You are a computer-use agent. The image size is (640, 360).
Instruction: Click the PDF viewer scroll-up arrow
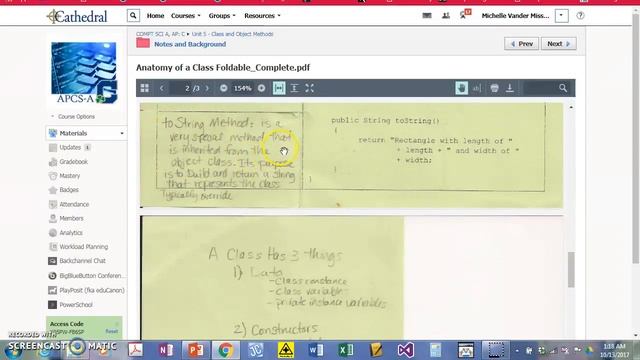571,107
